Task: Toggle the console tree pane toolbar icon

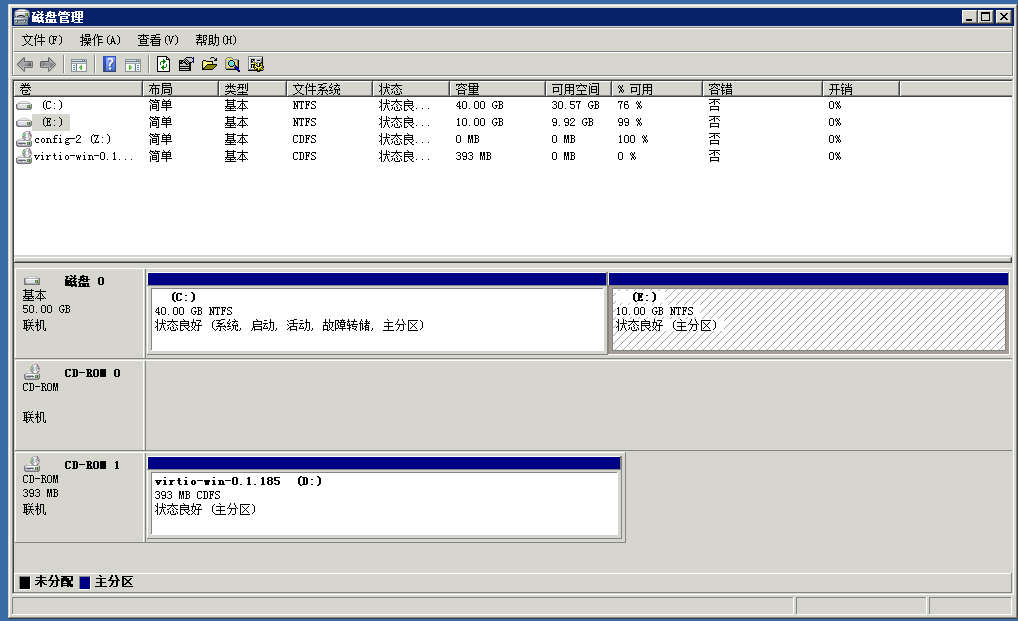Action: click(78, 65)
